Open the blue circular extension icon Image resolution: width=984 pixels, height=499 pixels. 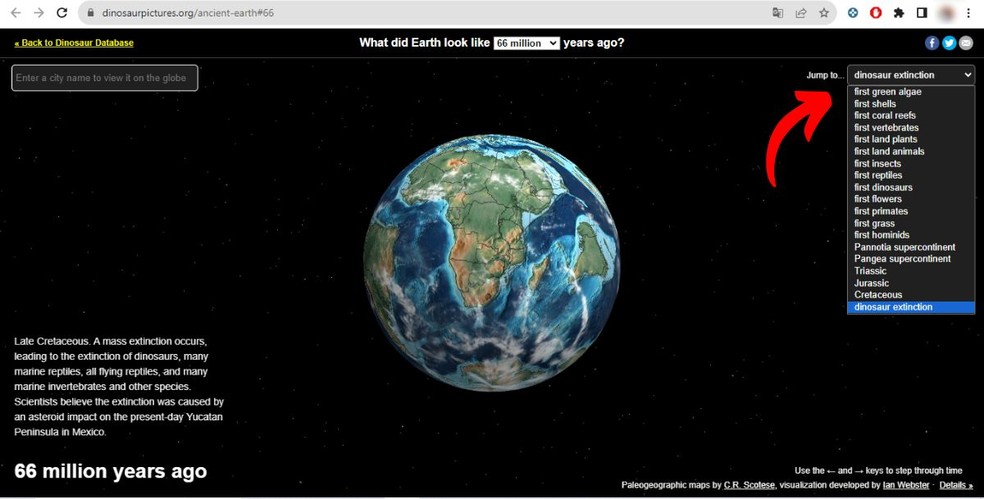coord(852,13)
